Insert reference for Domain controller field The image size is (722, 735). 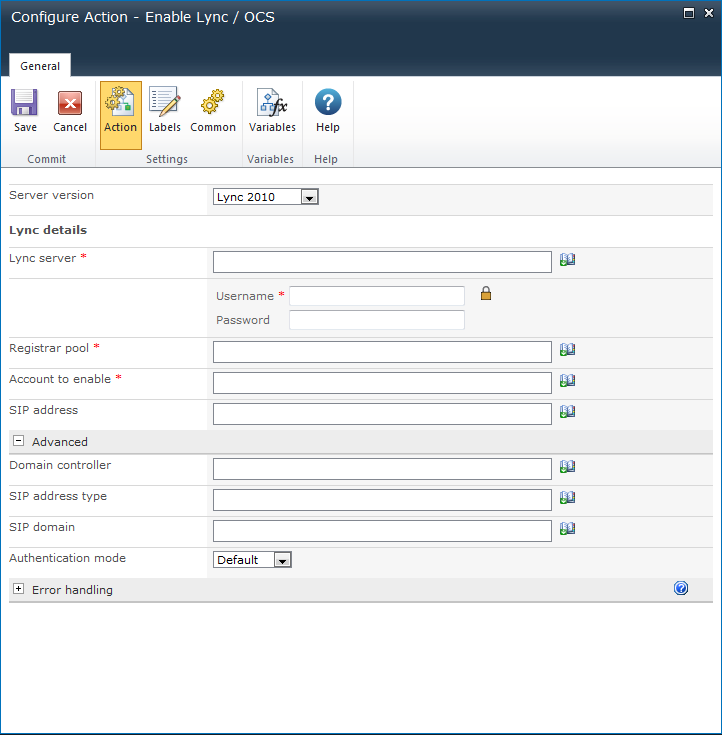(x=567, y=466)
